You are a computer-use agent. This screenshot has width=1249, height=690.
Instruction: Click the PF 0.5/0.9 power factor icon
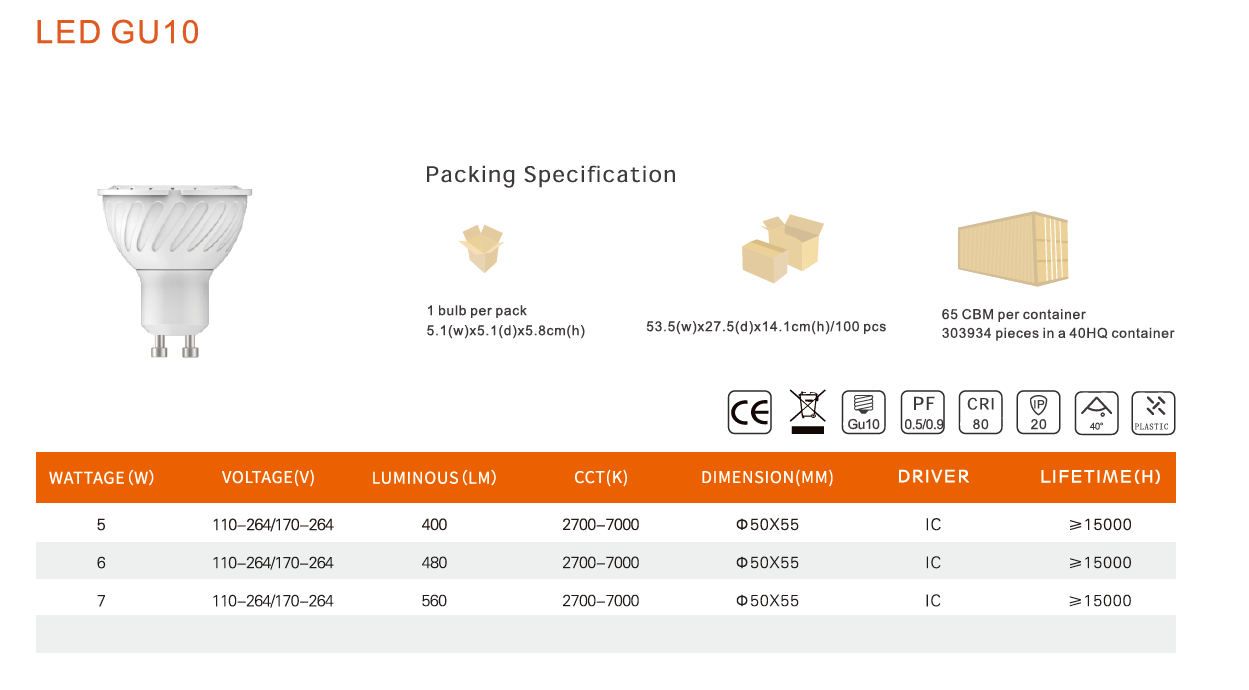coord(923,413)
